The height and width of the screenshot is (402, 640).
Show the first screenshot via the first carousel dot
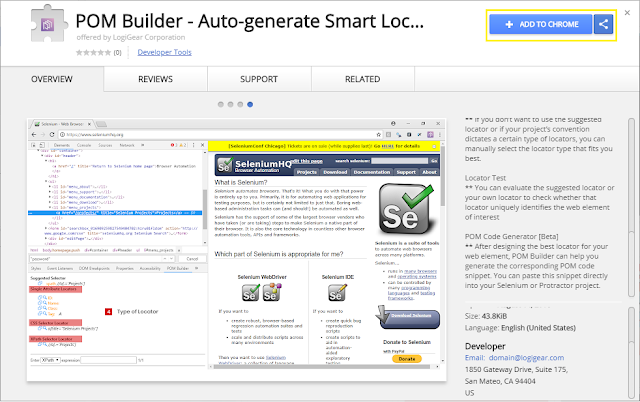[221, 104]
